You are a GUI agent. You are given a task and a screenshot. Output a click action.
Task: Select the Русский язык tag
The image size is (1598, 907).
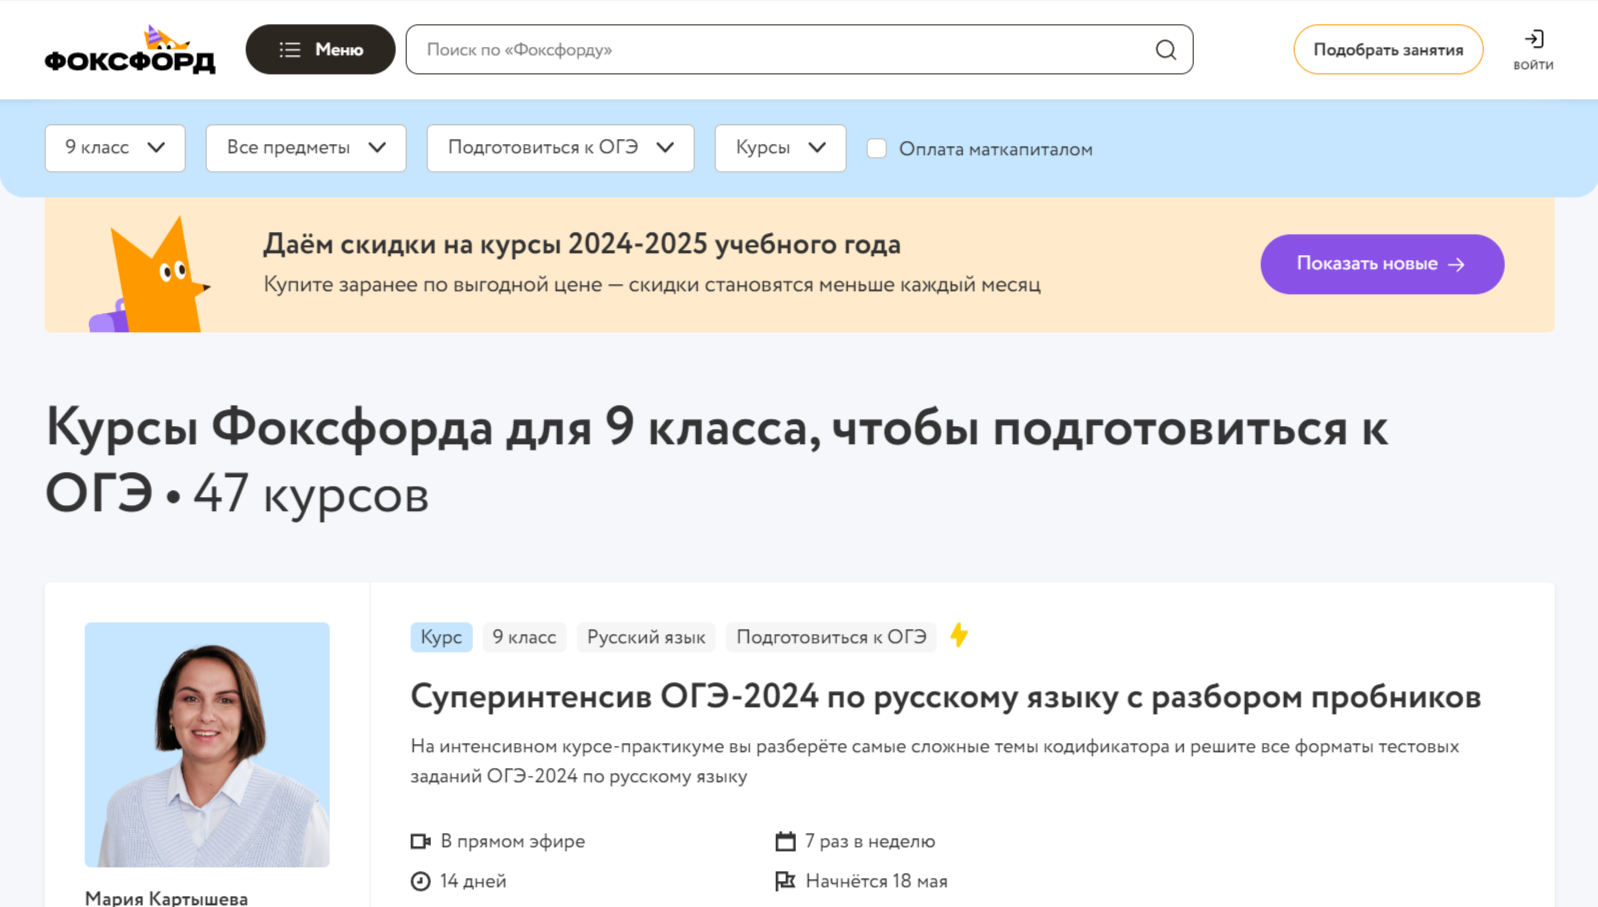[646, 637]
